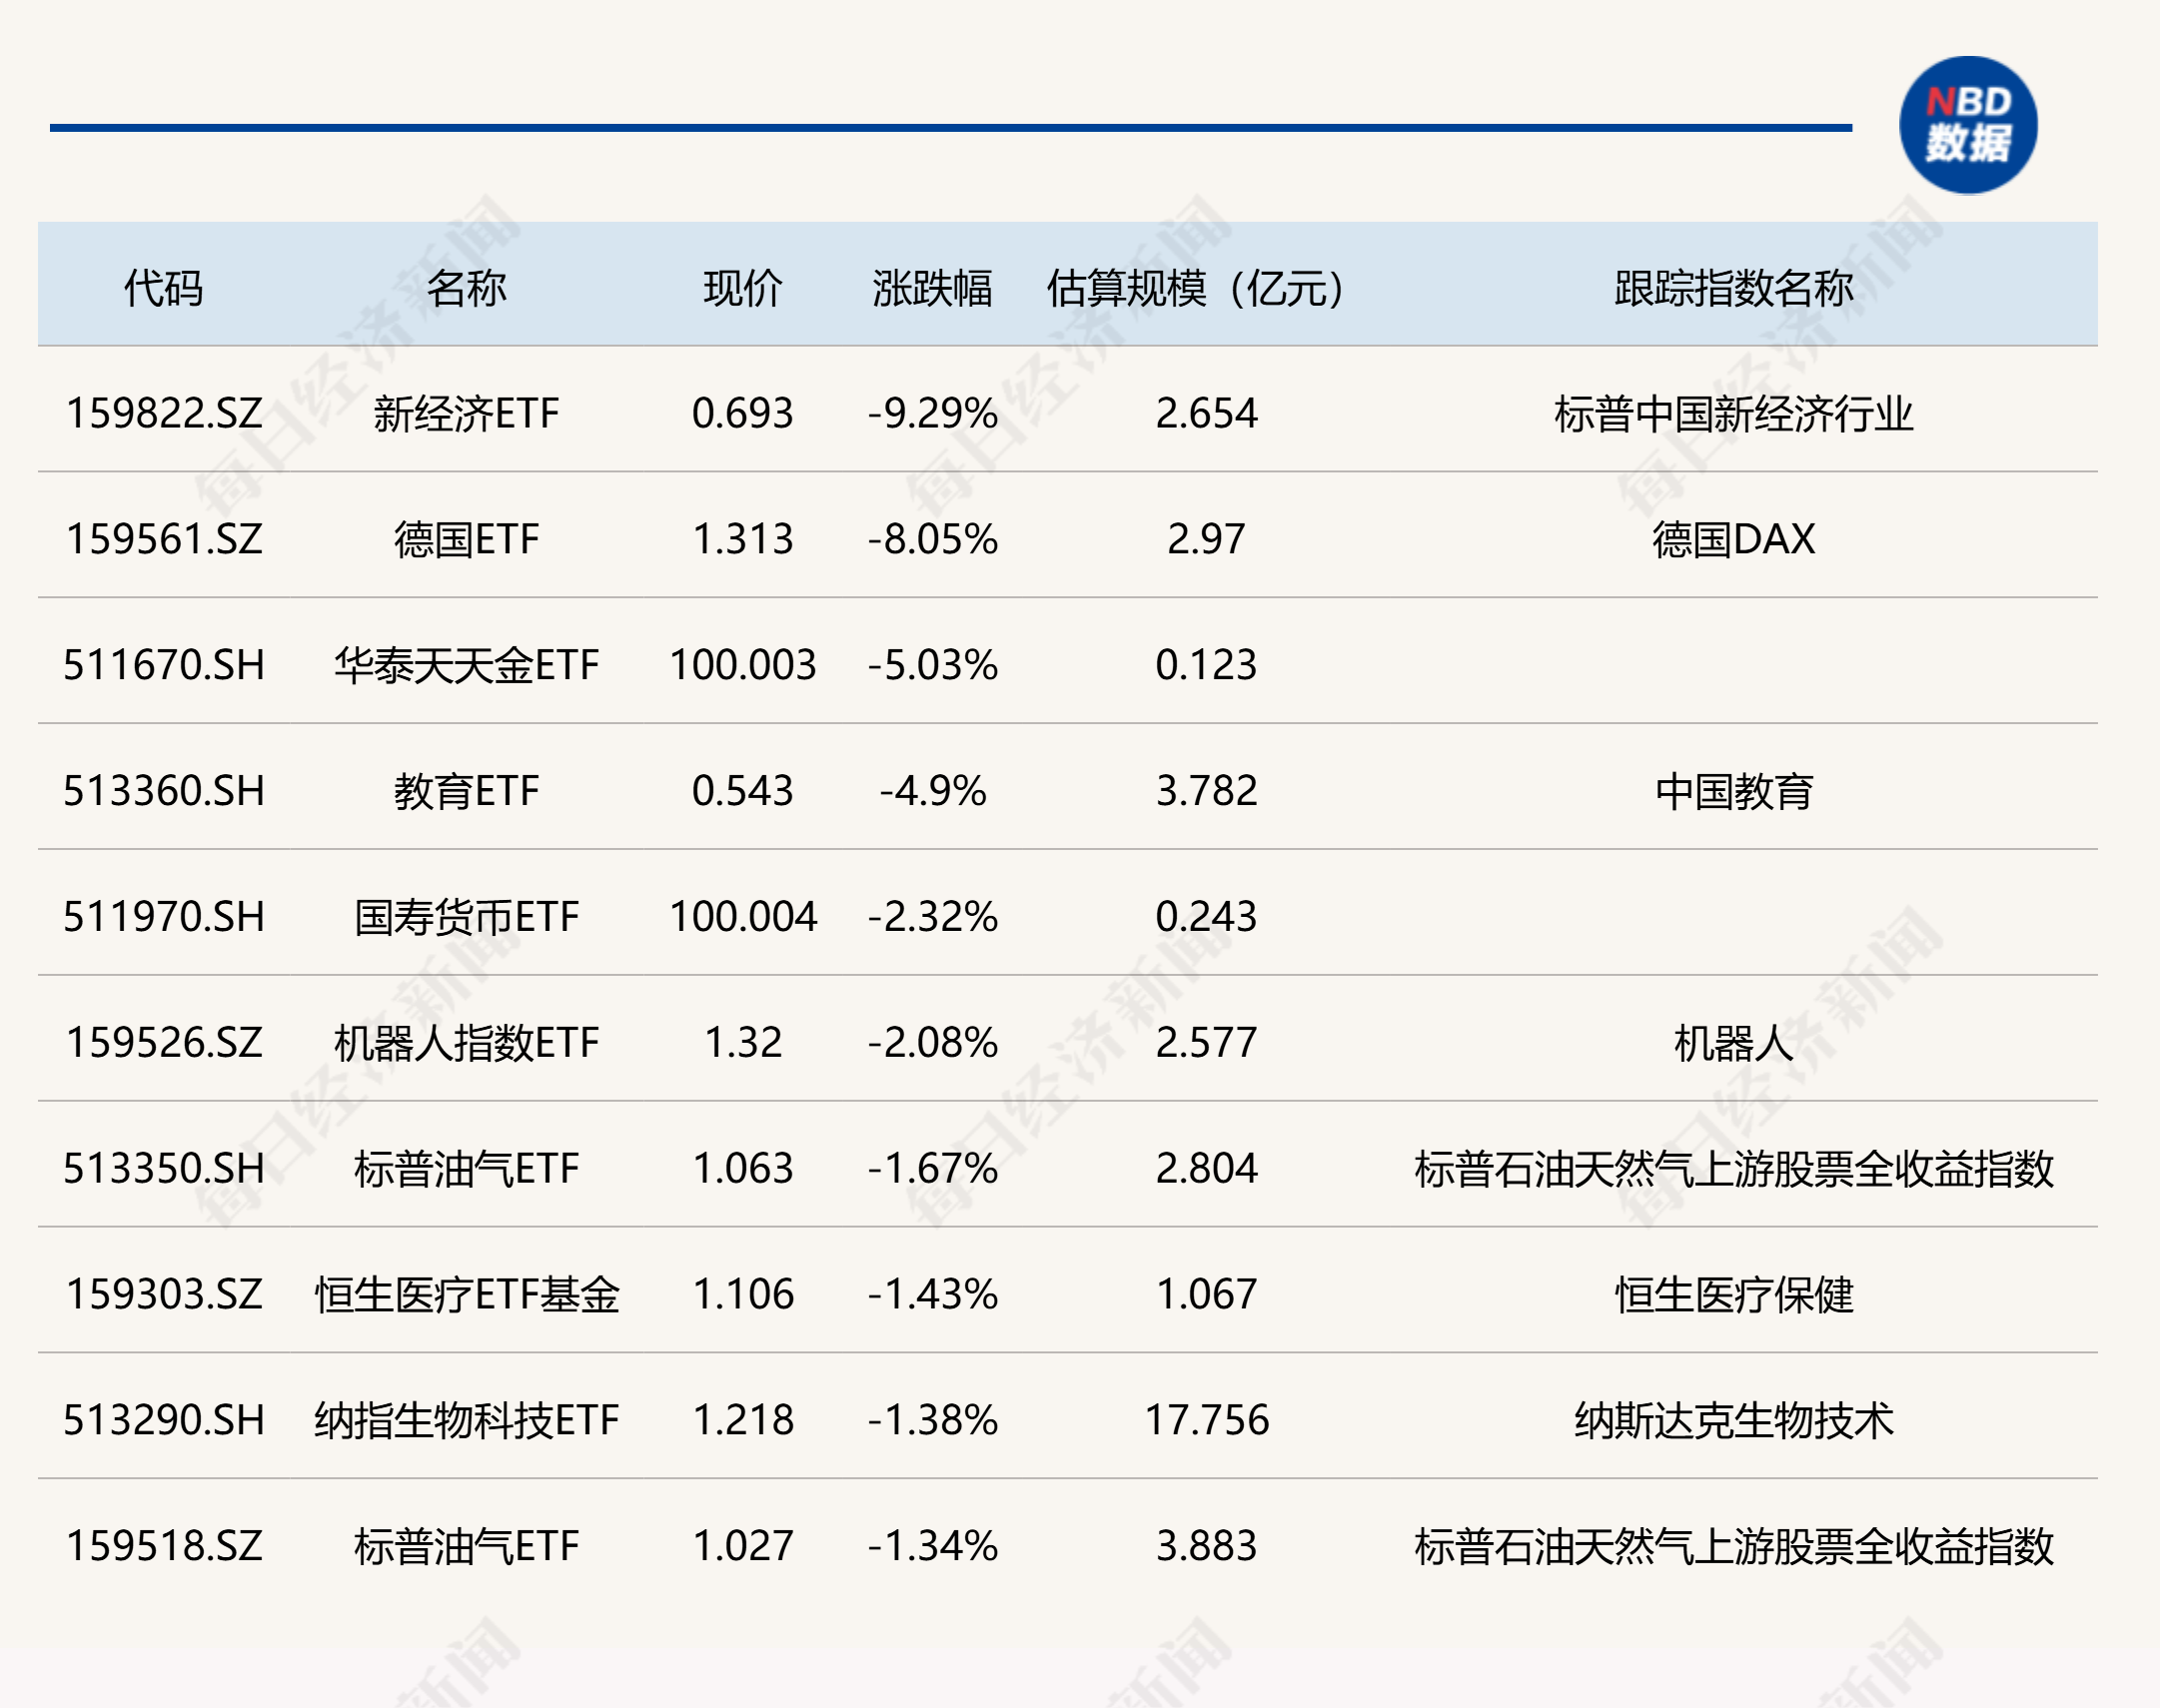Click the 估算规模(亿元) column header
The height and width of the screenshot is (1708, 2160).
pyautogui.click(x=1196, y=288)
